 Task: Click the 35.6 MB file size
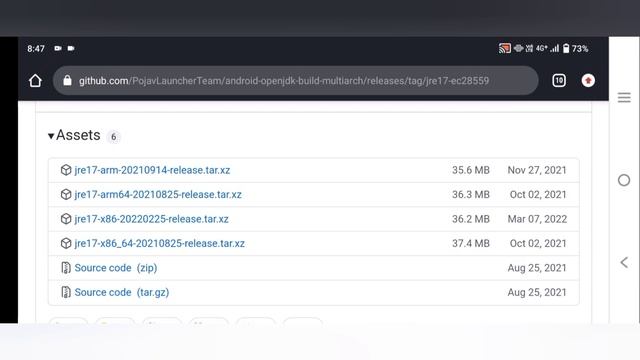click(471, 170)
